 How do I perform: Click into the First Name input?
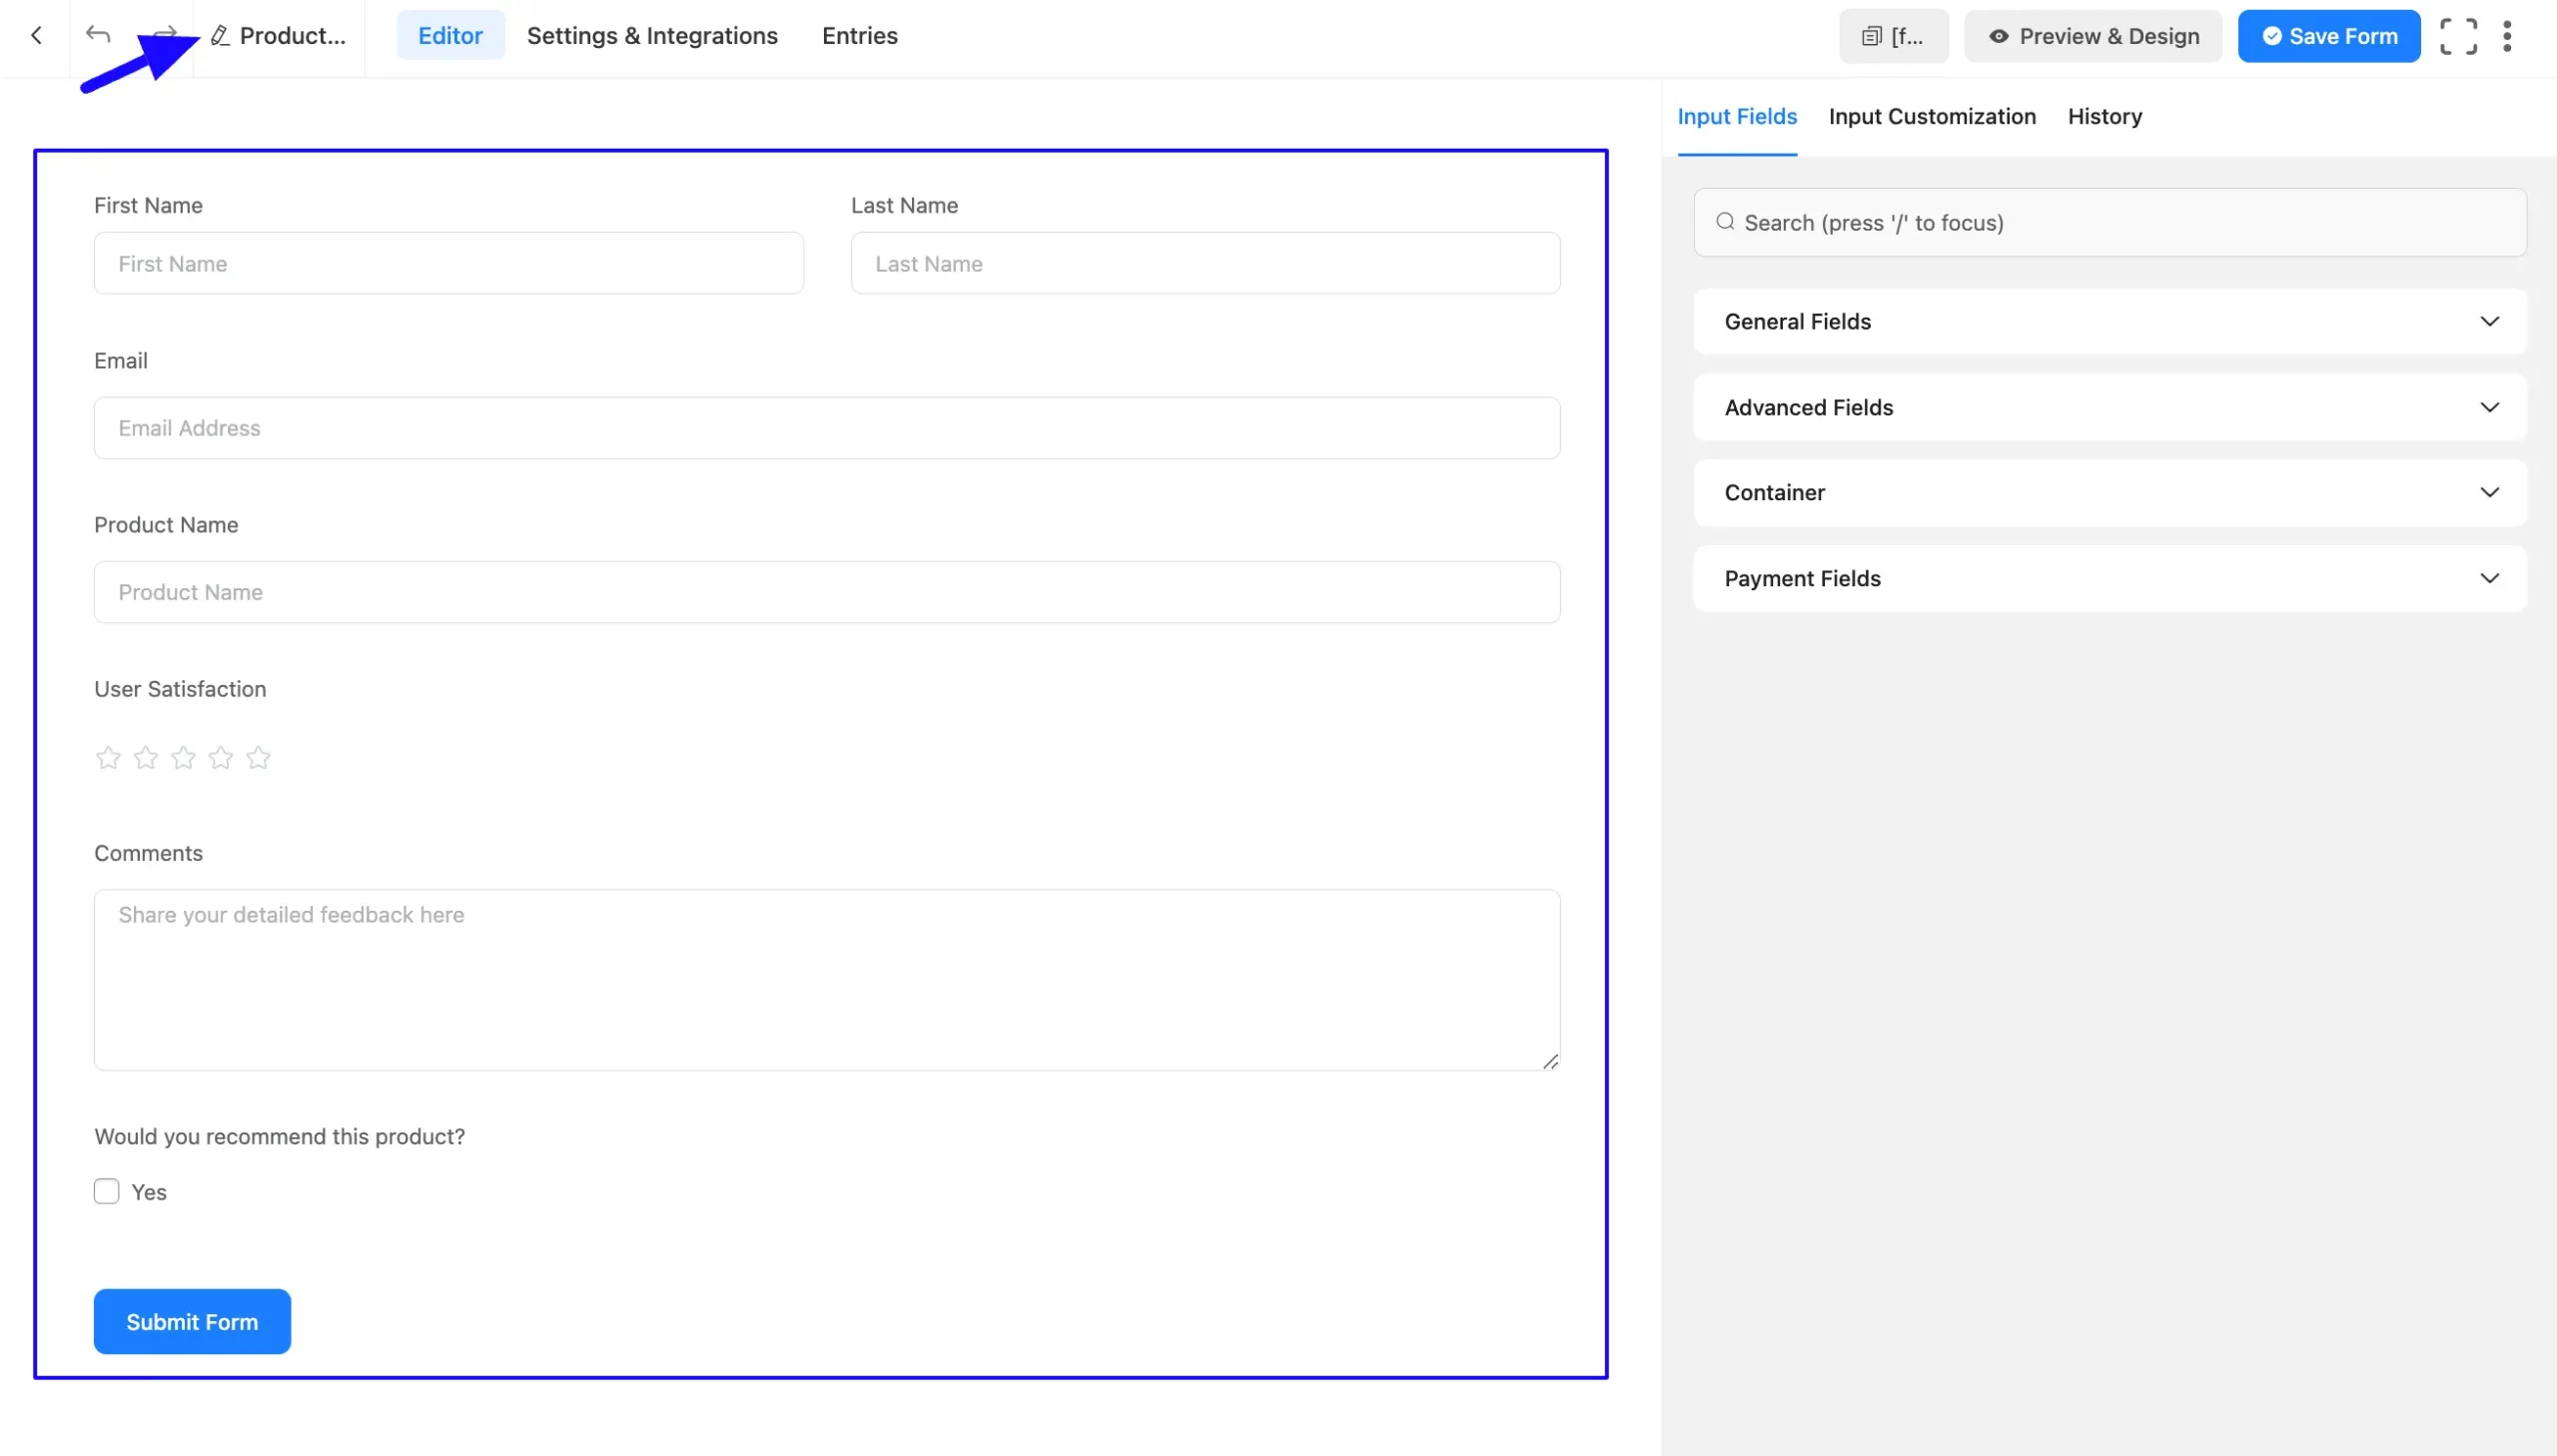(448, 263)
